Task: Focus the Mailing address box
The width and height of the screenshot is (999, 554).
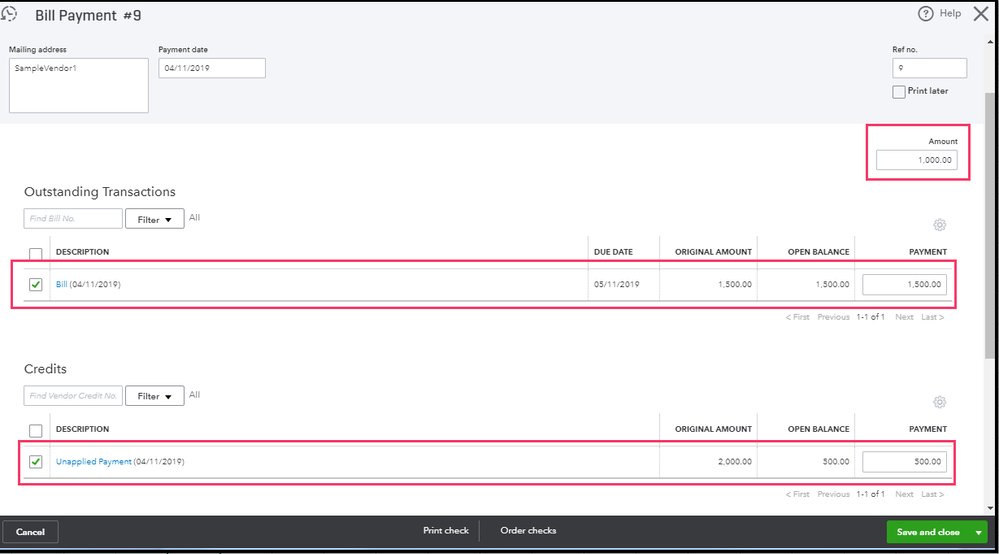Action: [78, 85]
